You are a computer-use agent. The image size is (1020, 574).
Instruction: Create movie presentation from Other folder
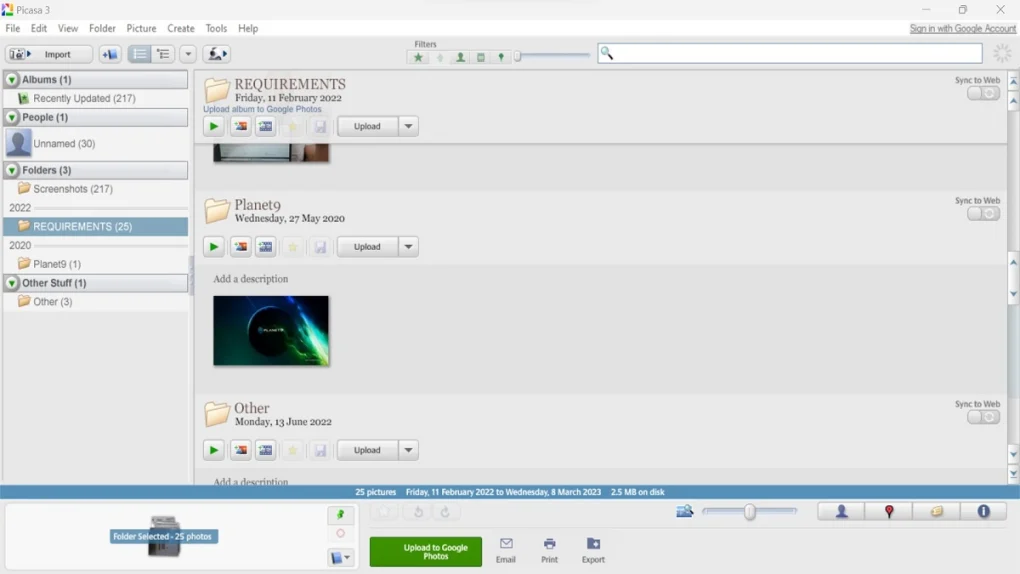pos(265,450)
